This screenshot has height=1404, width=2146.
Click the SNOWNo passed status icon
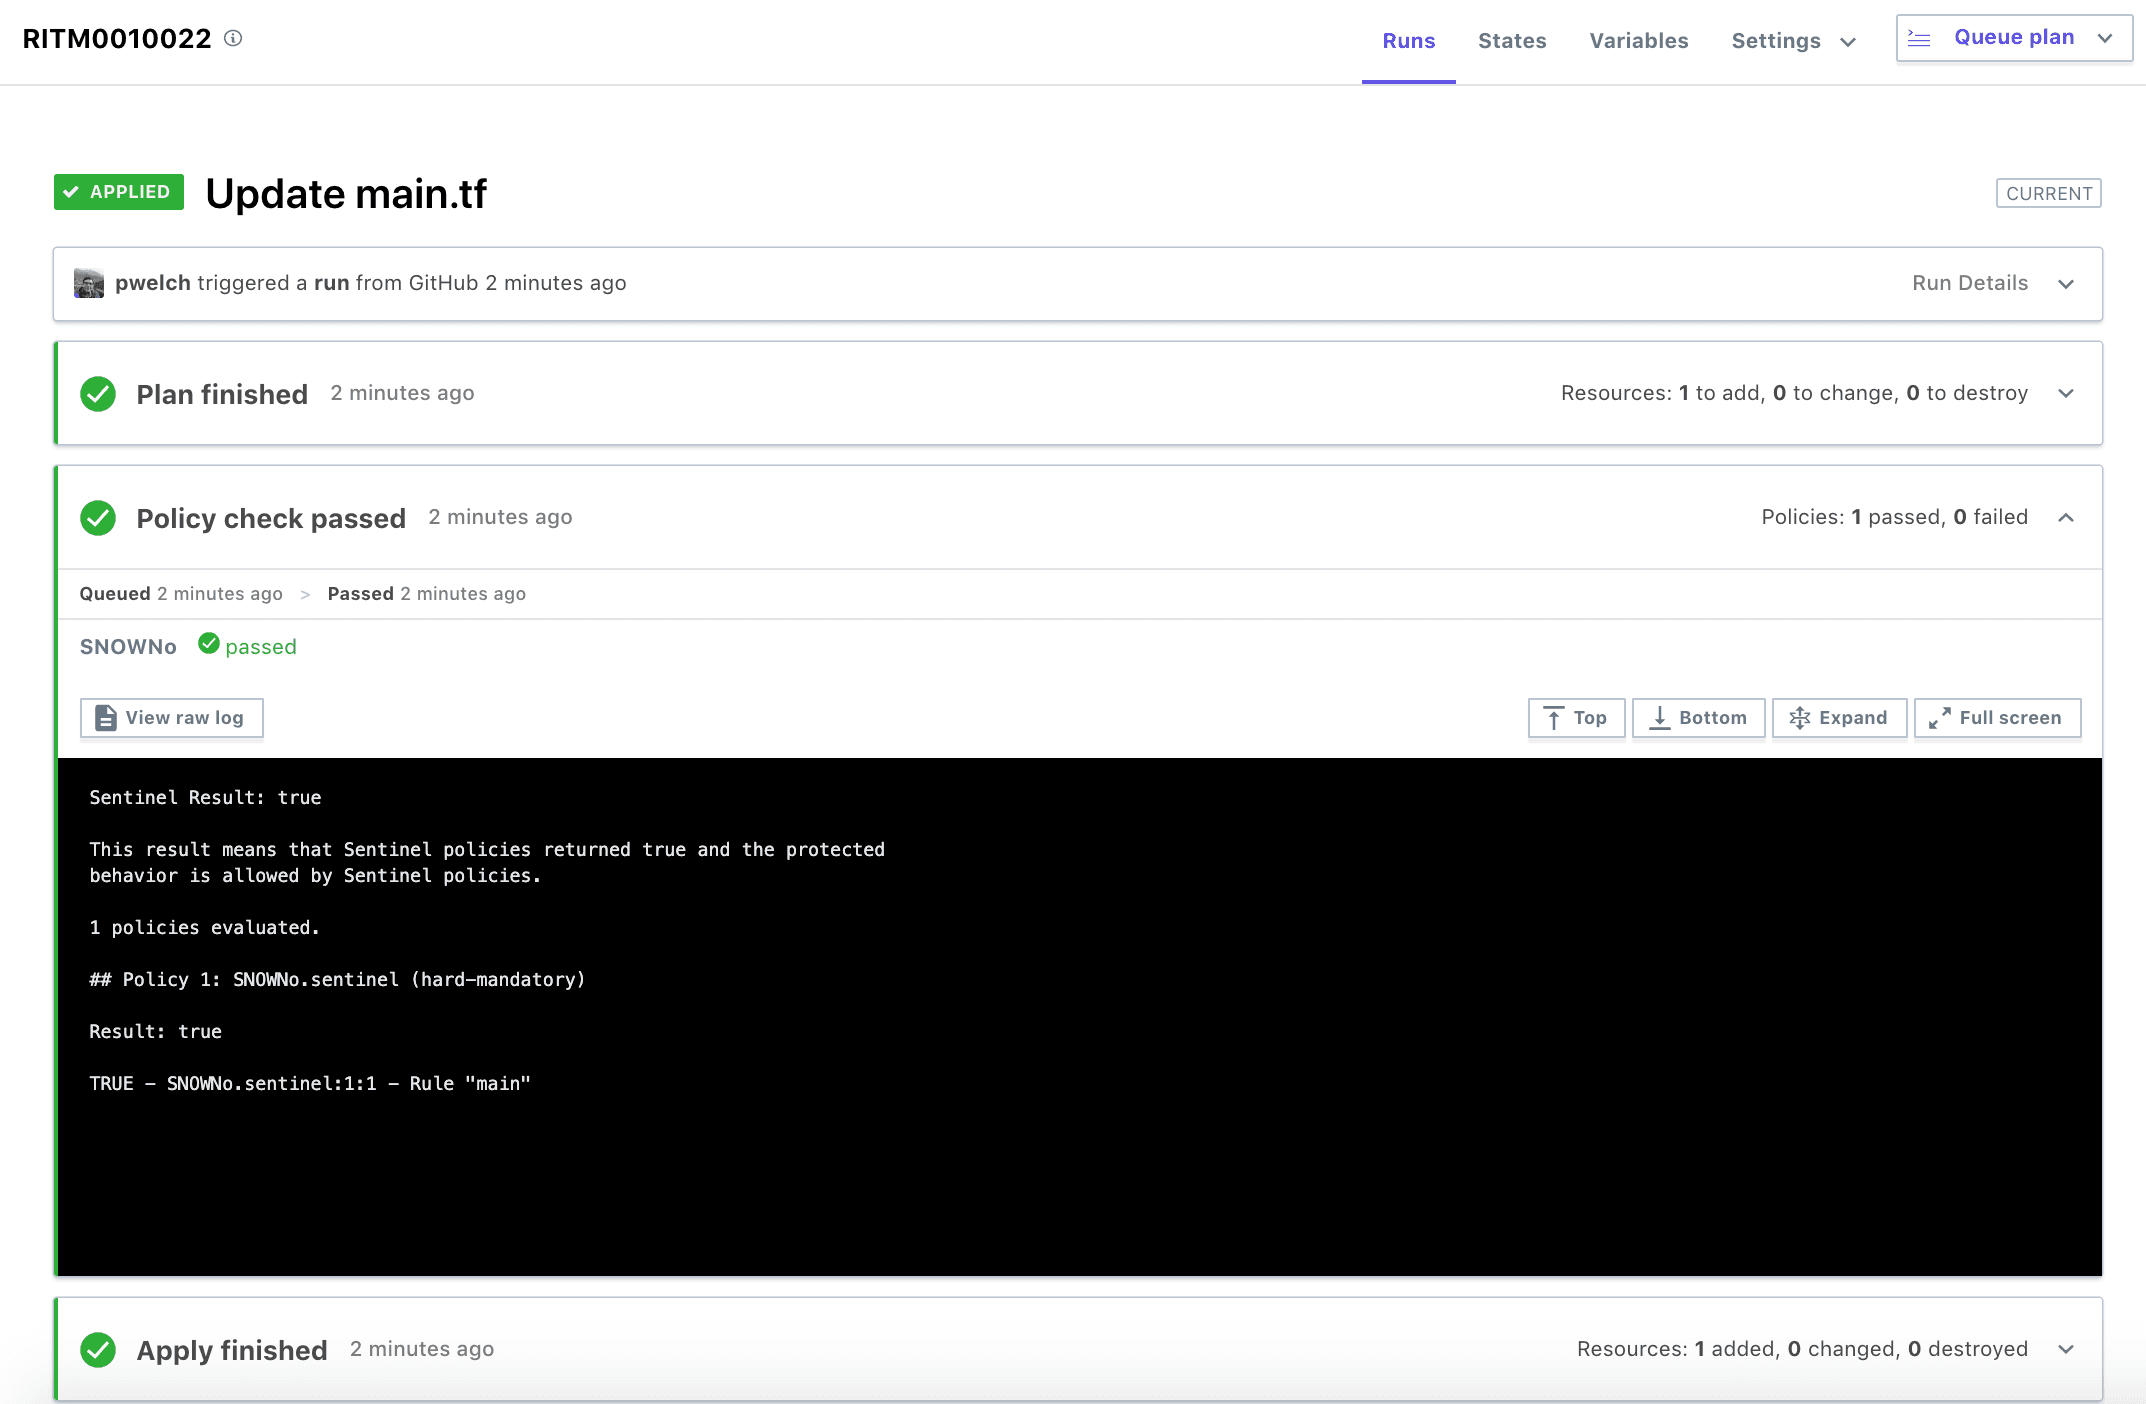pos(208,644)
